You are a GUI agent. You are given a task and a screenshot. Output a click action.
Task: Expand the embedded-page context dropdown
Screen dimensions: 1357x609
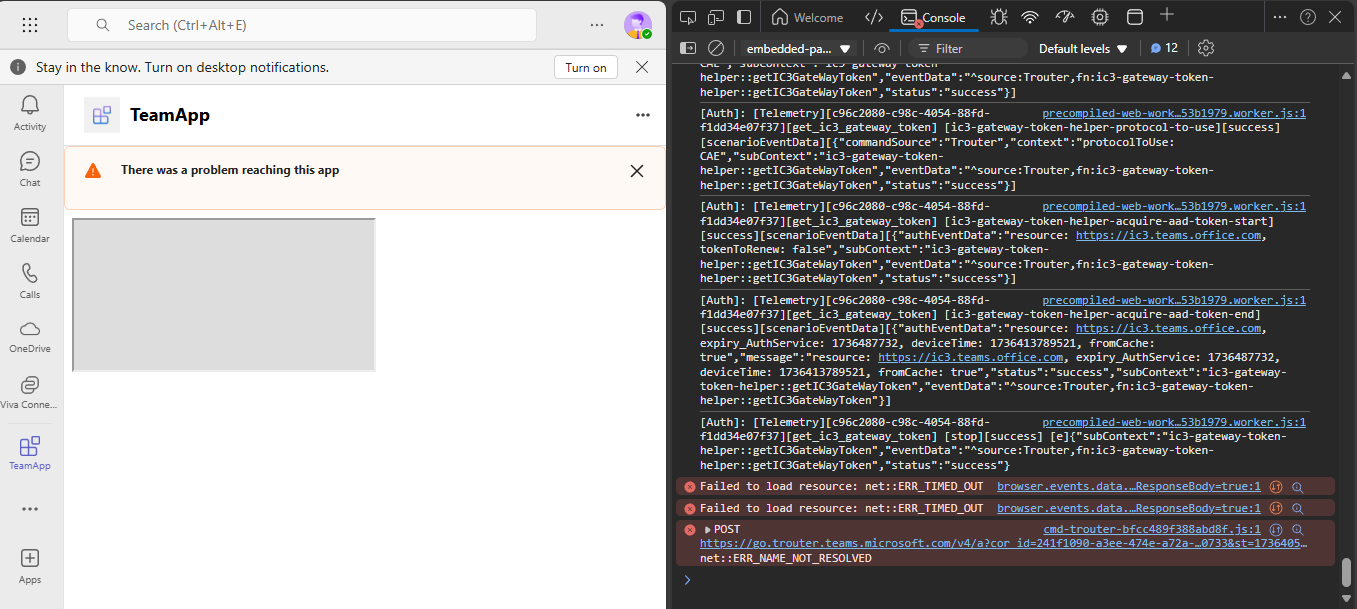(798, 48)
